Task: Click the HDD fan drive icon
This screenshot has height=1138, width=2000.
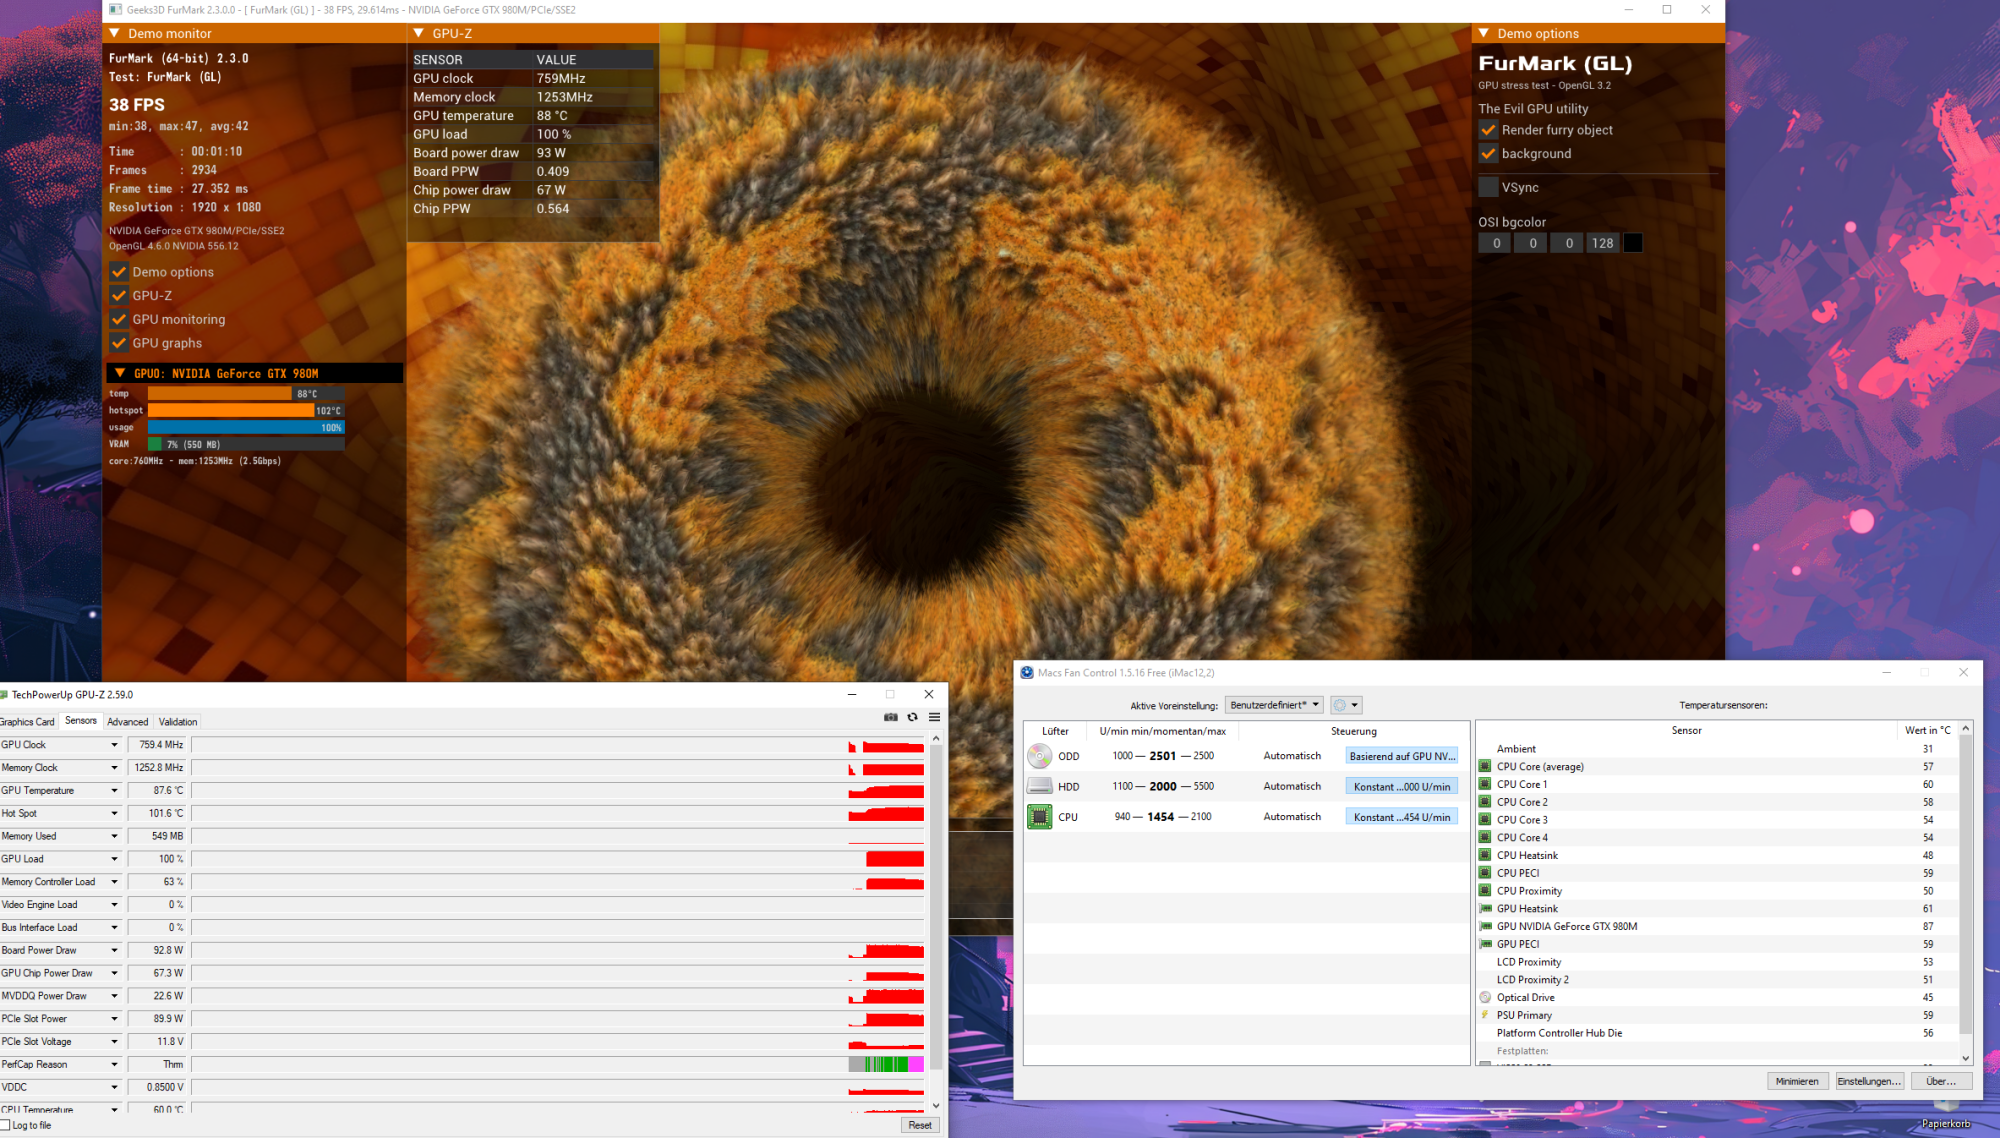Action: pos(1039,786)
